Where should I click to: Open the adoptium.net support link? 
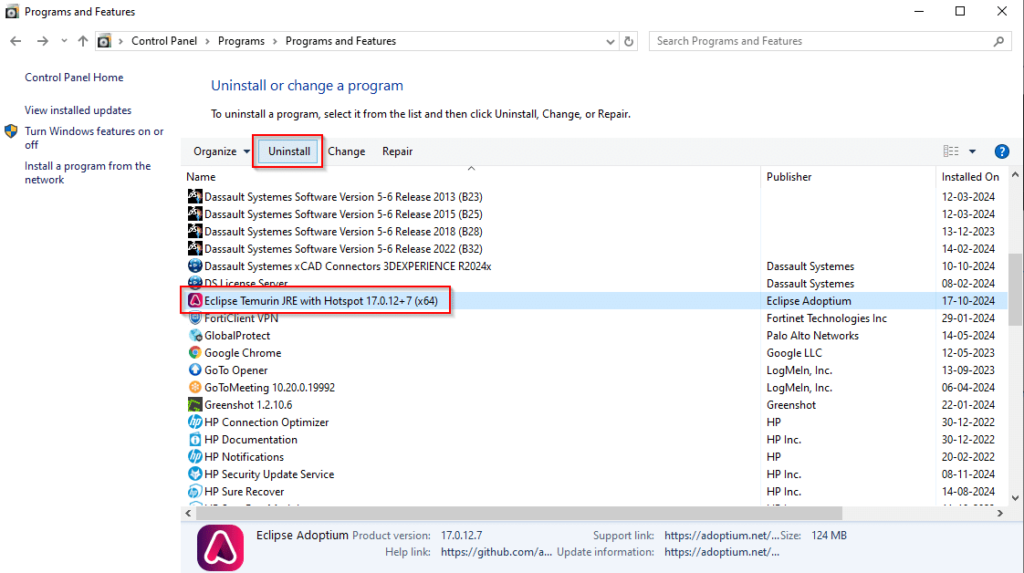click(x=722, y=535)
